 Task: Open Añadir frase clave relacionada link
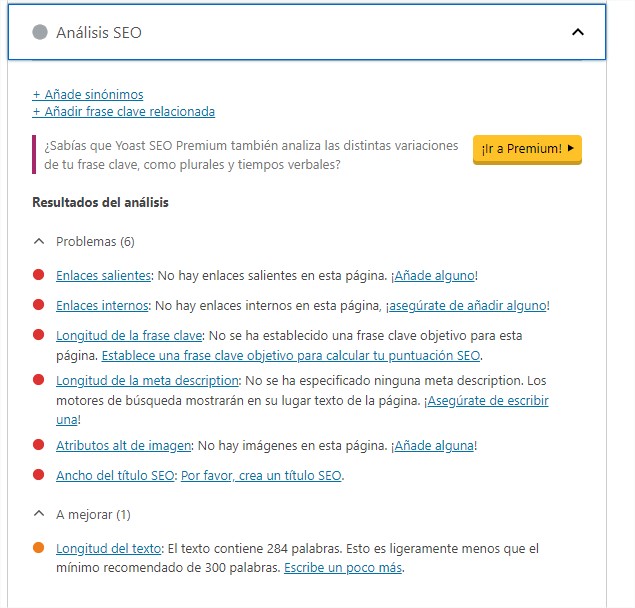124,111
